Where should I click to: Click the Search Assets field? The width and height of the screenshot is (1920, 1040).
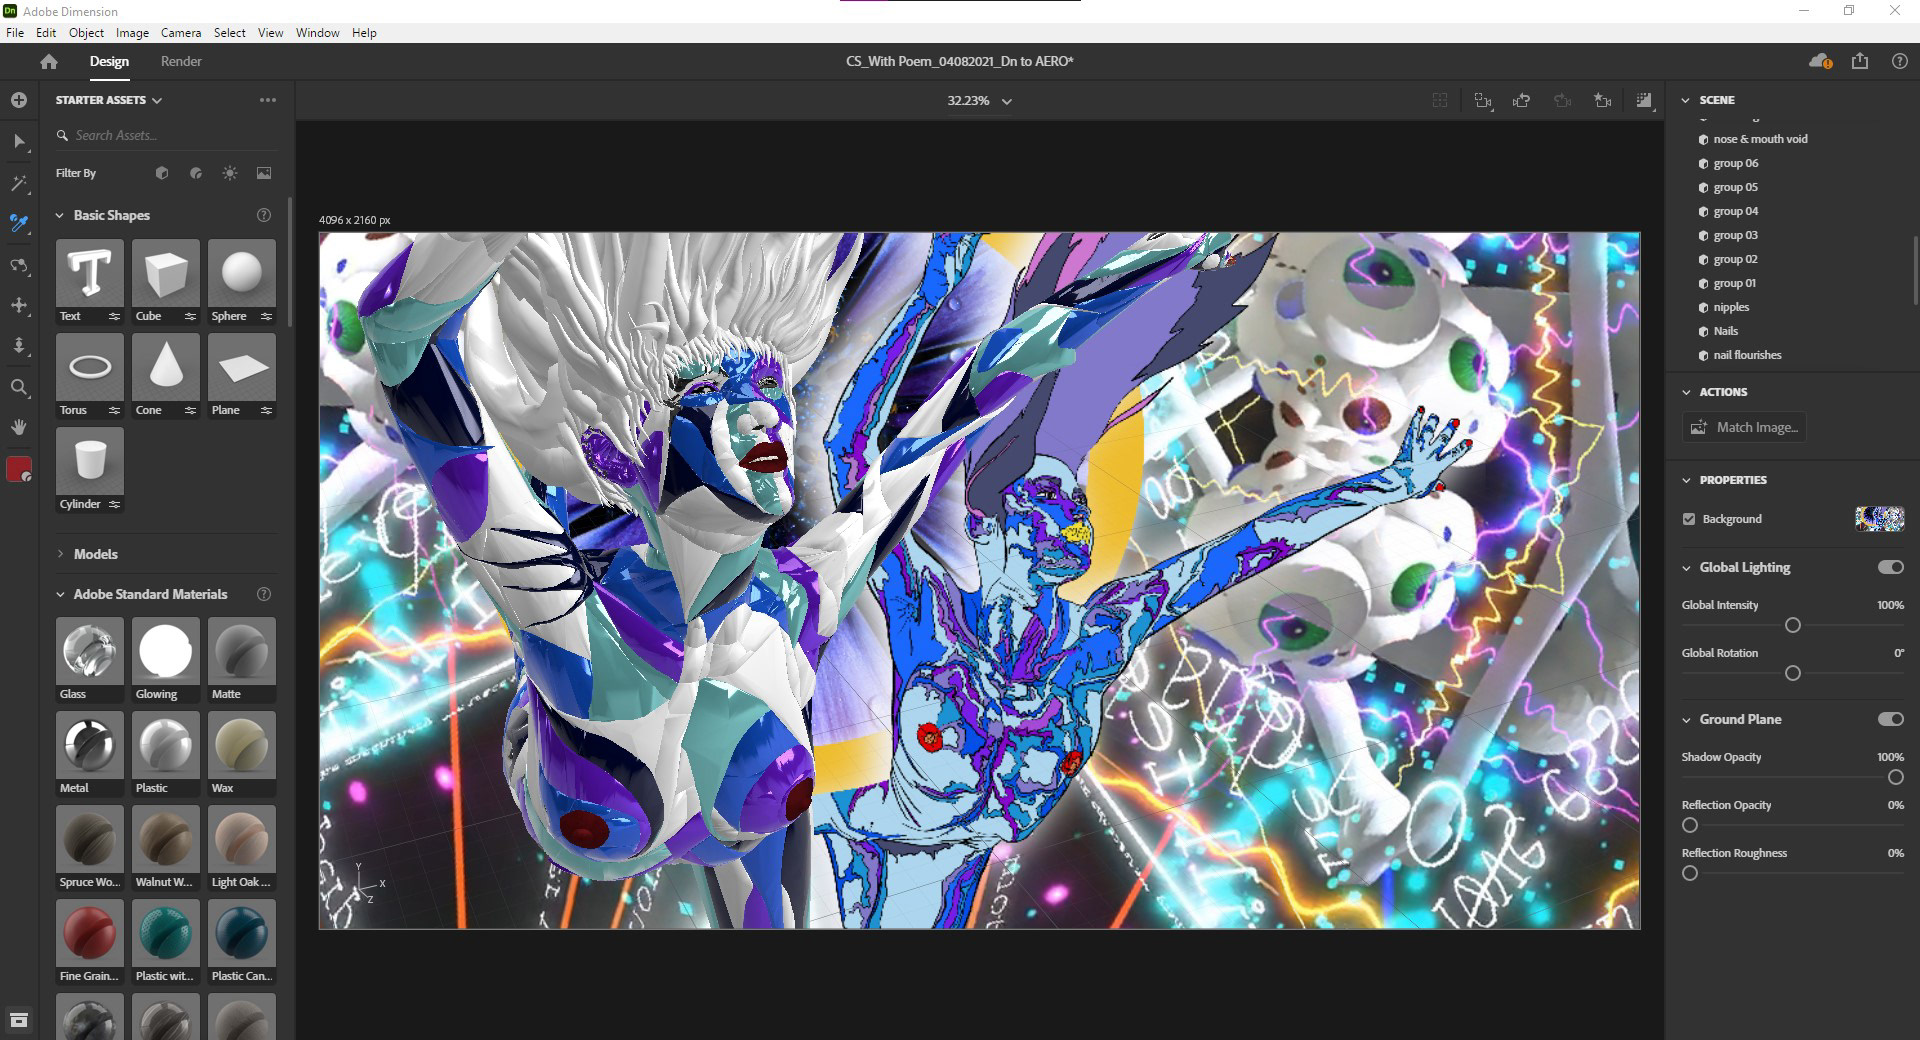(166, 135)
